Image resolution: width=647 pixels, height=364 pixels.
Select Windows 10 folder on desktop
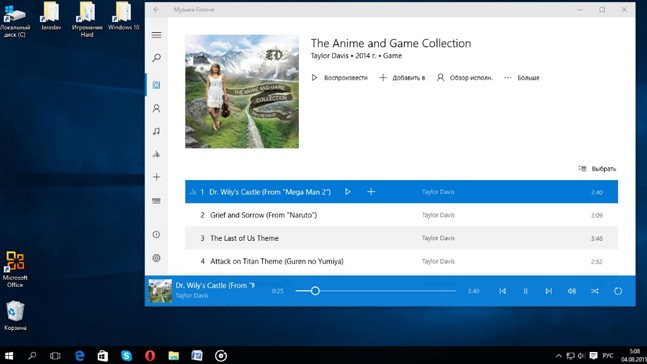123,17
